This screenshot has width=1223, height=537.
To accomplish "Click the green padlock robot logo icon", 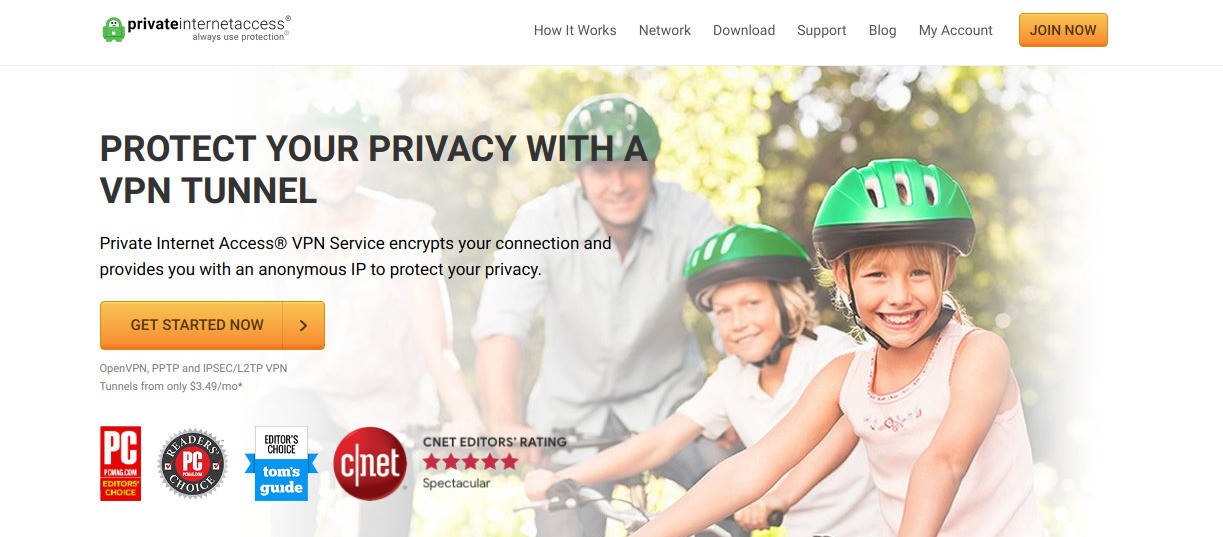I will (x=114, y=29).
